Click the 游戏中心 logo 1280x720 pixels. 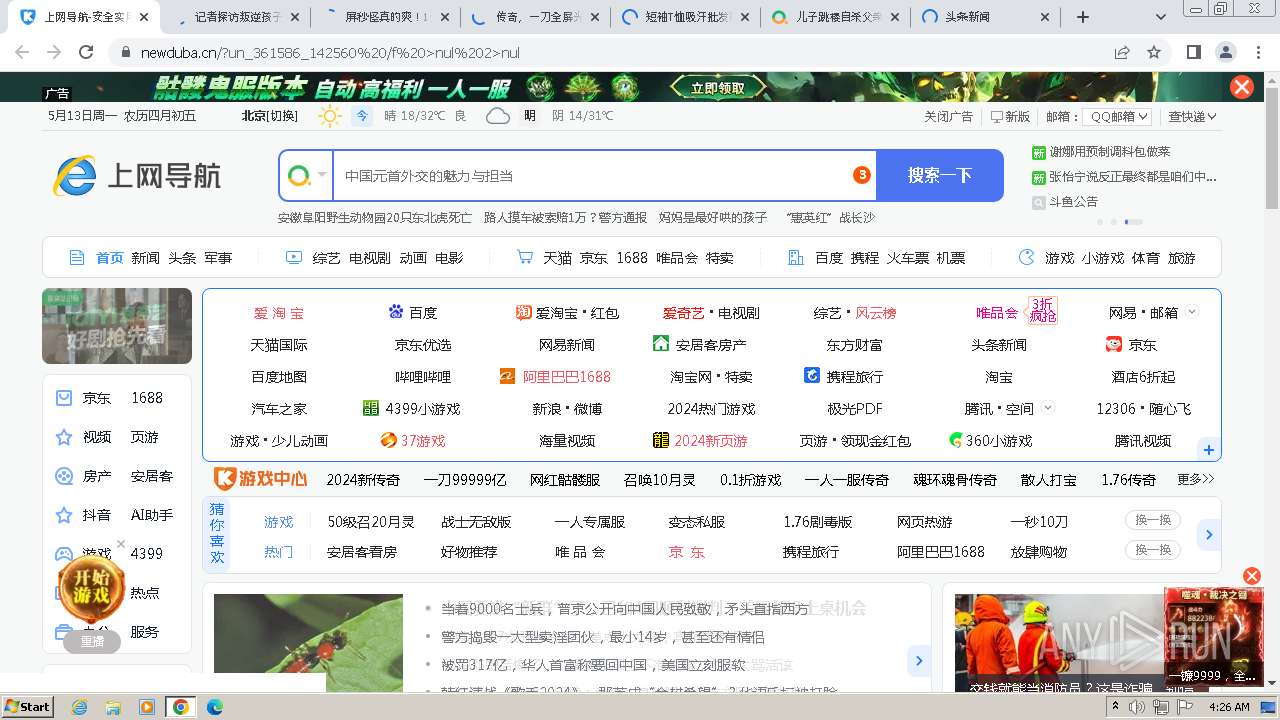click(x=261, y=478)
